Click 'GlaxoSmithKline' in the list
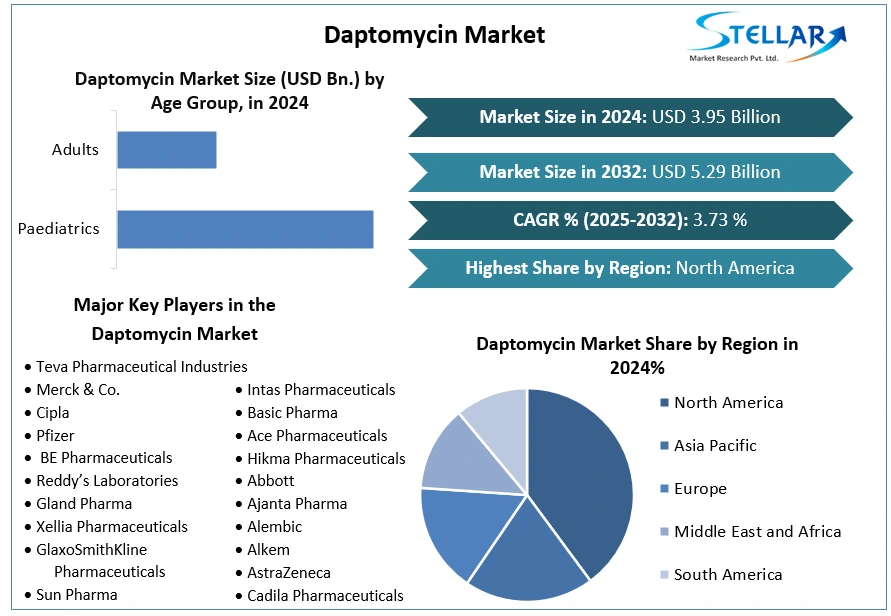The height and width of the screenshot is (616, 891). (x=91, y=550)
